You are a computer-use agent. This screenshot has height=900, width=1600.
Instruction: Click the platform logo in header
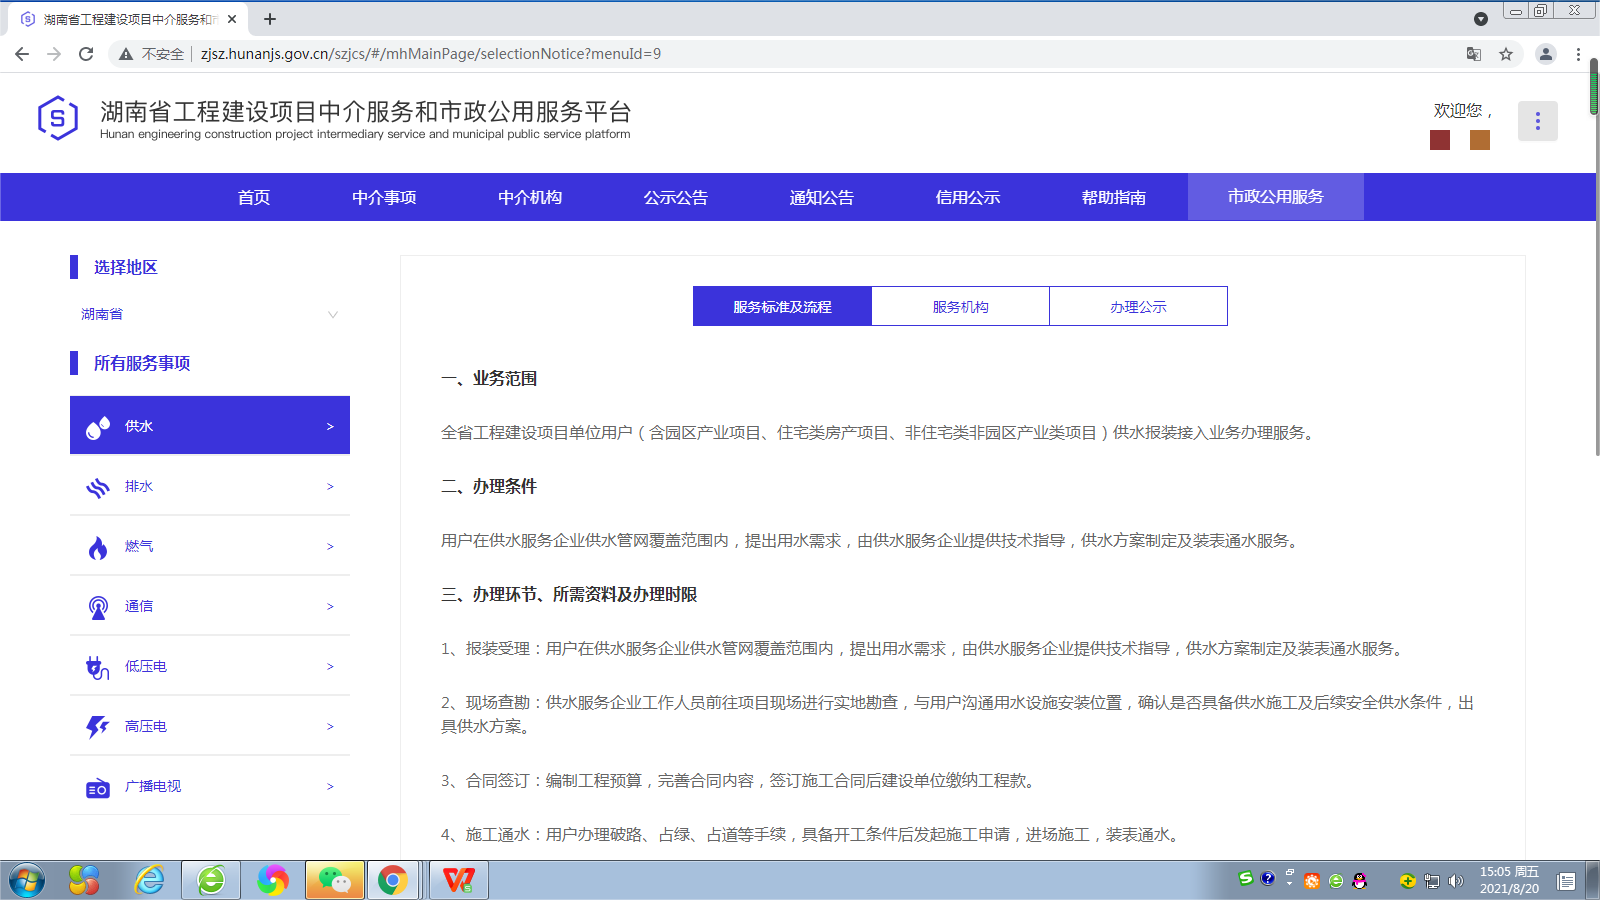tap(58, 118)
